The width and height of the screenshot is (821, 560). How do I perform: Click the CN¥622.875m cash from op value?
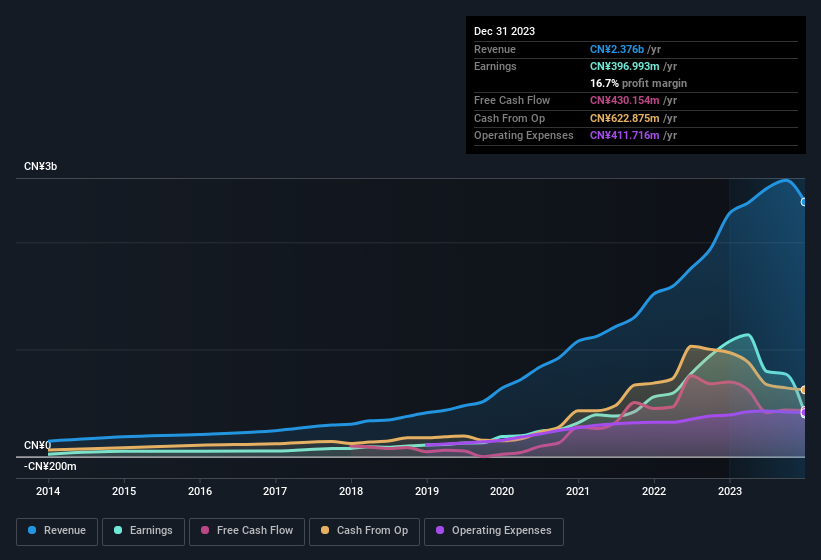click(x=625, y=118)
